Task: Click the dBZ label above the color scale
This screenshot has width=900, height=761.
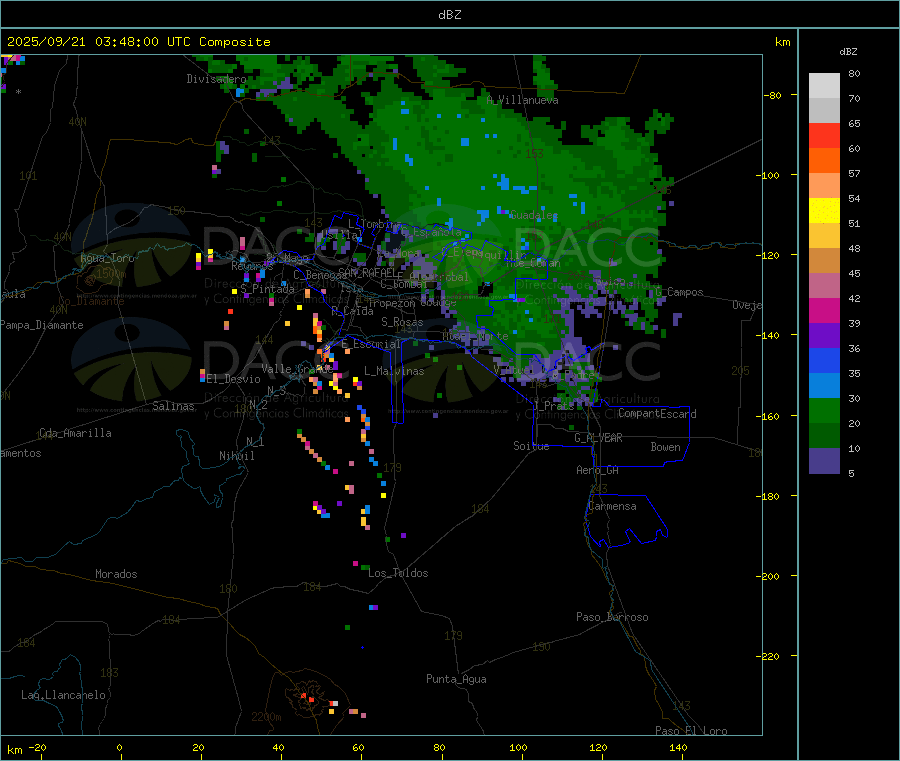Action: pyautogui.click(x=848, y=52)
